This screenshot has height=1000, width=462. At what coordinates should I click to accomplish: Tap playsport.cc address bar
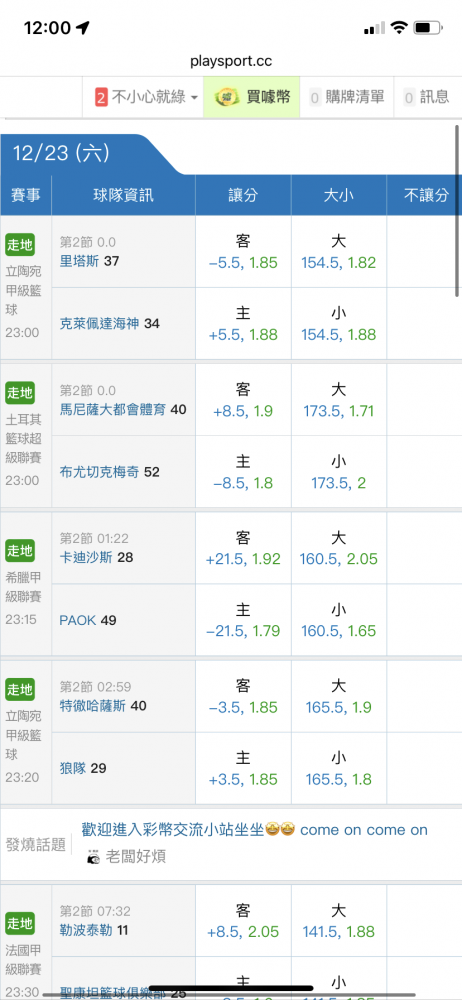[231, 61]
